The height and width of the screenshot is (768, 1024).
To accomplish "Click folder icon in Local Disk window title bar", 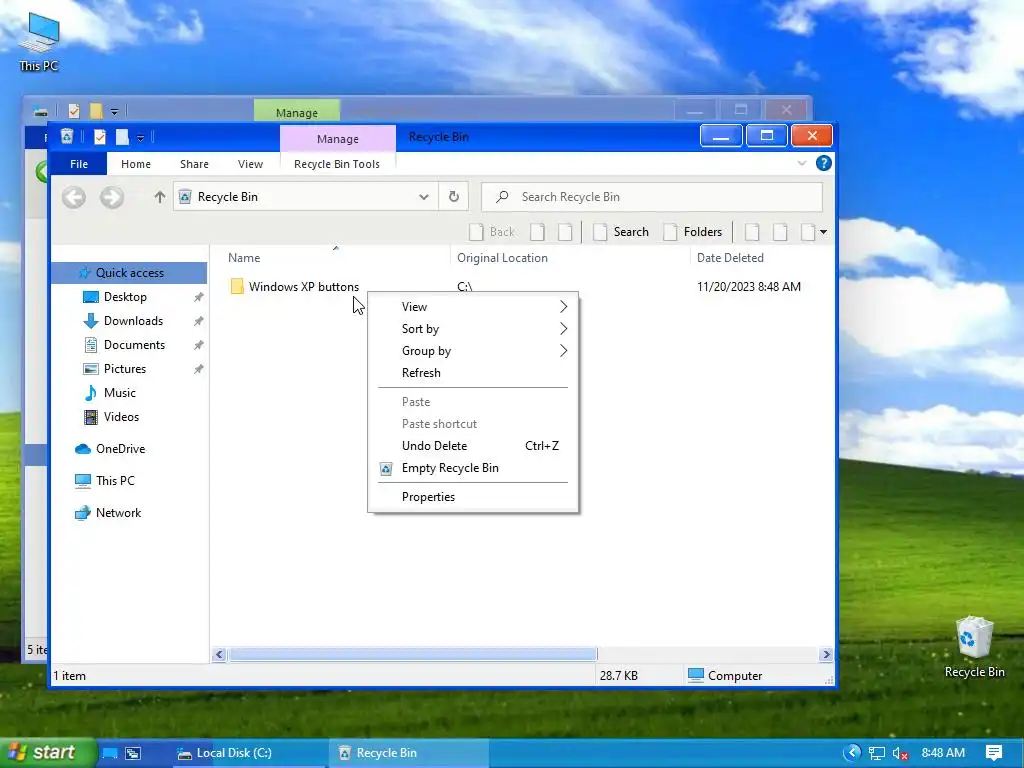I will [96, 111].
